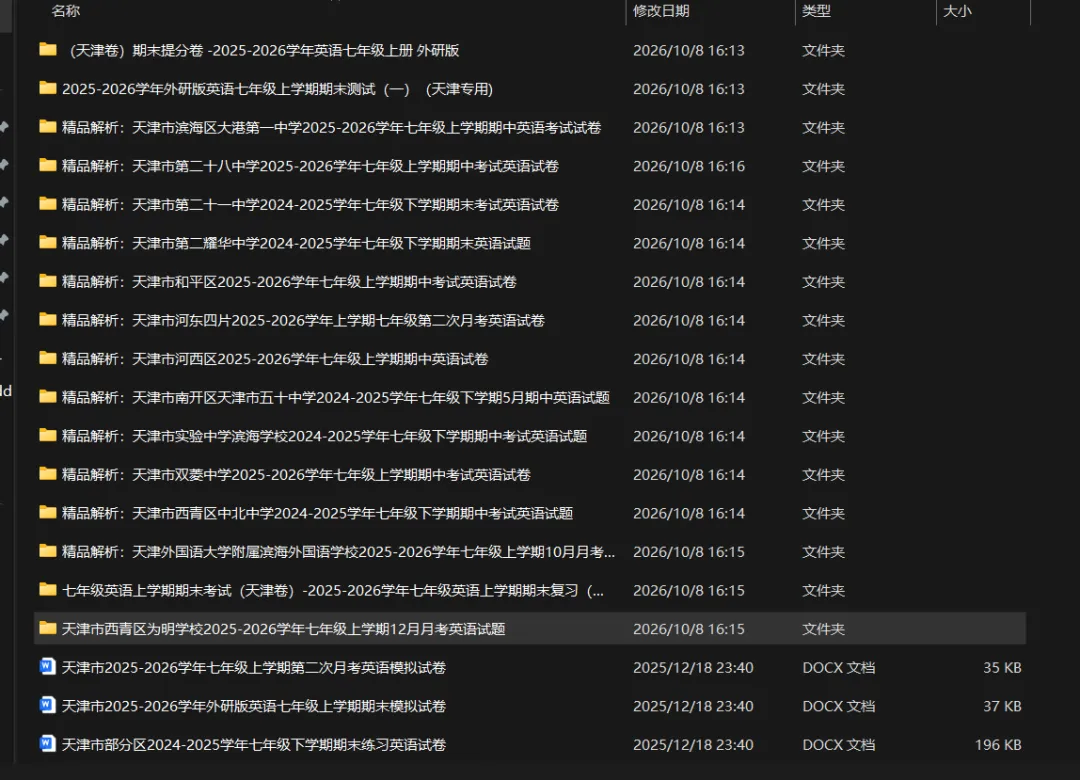Select folder name 精品解析:天津市西青区中北中学2024-2025学年七年级下学期期中考试英语试题
1080x780 pixels.
click(x=318, y=513)
